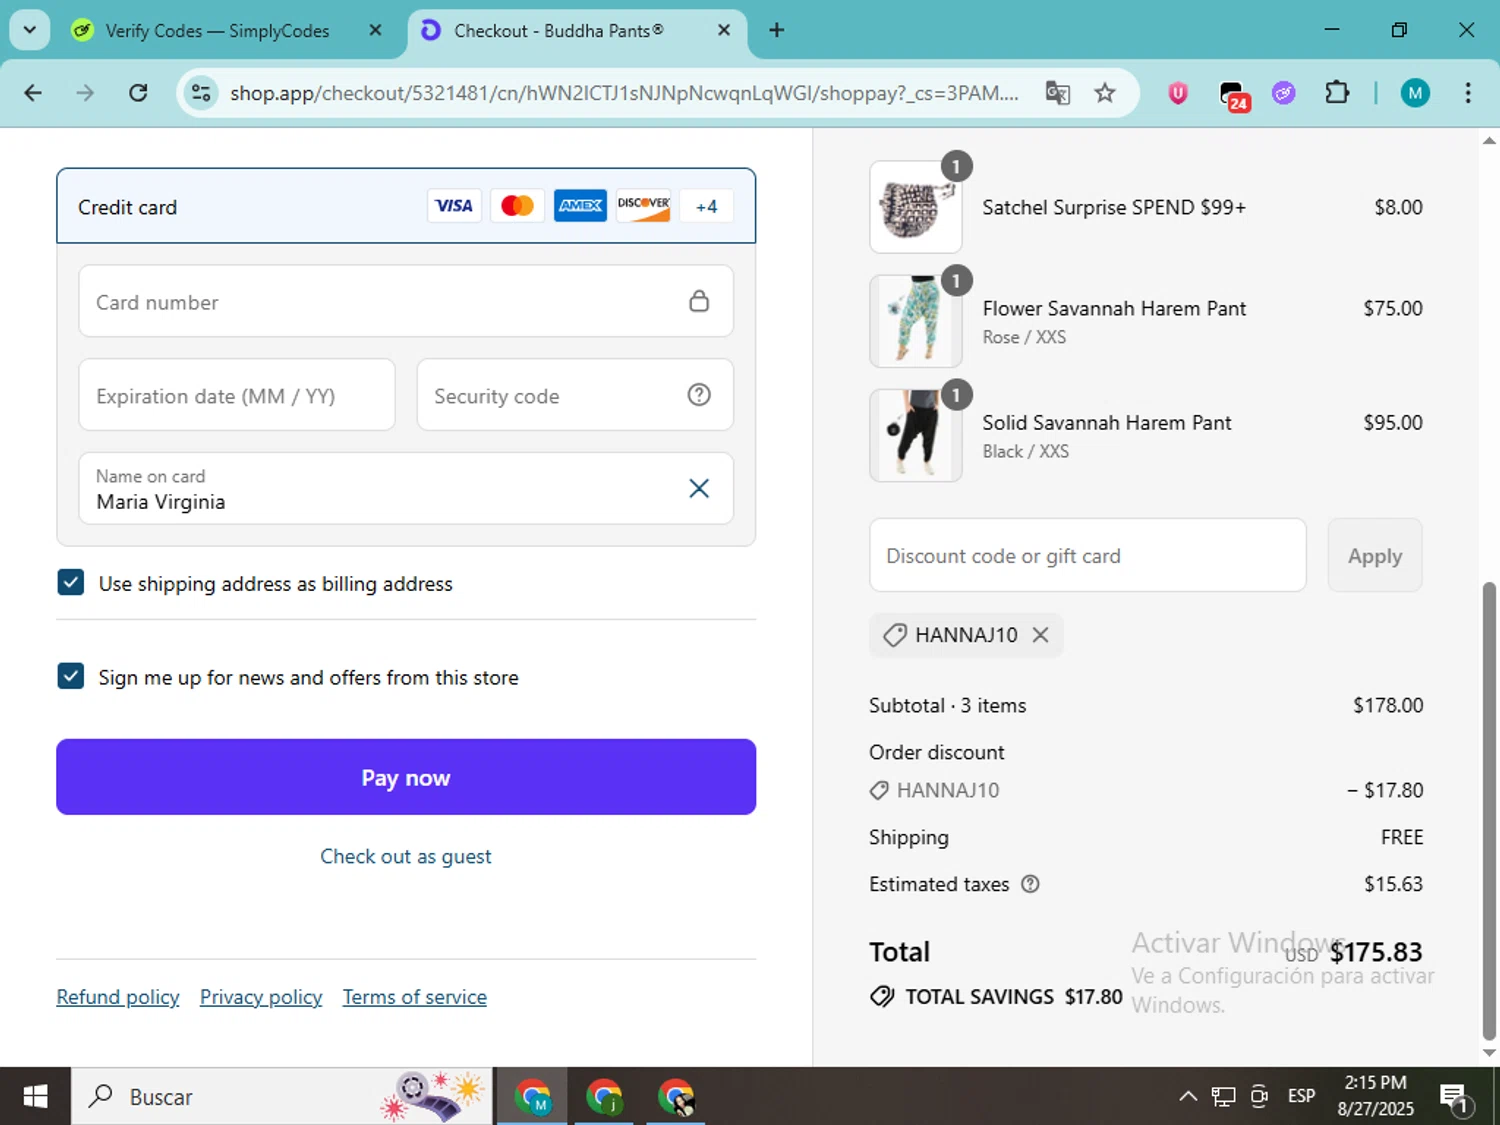
Task: Open the extension with 24 badge
Action: pyautogui.click(x=1234, y=95)
